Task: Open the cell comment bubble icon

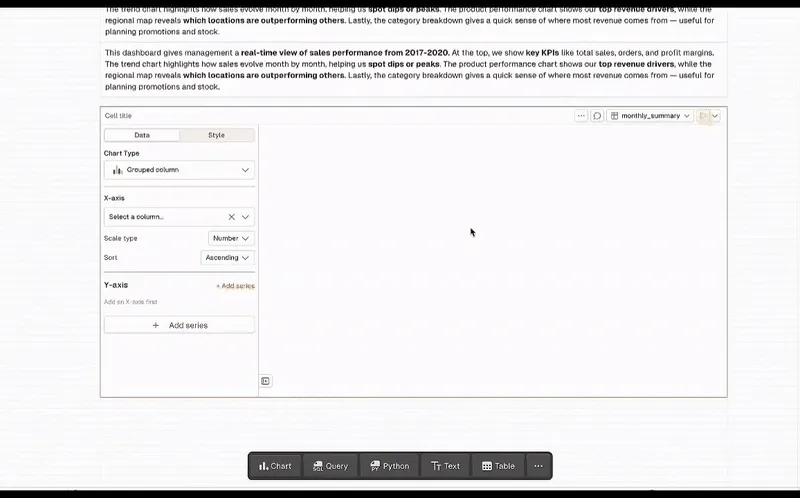Action: 597,116
